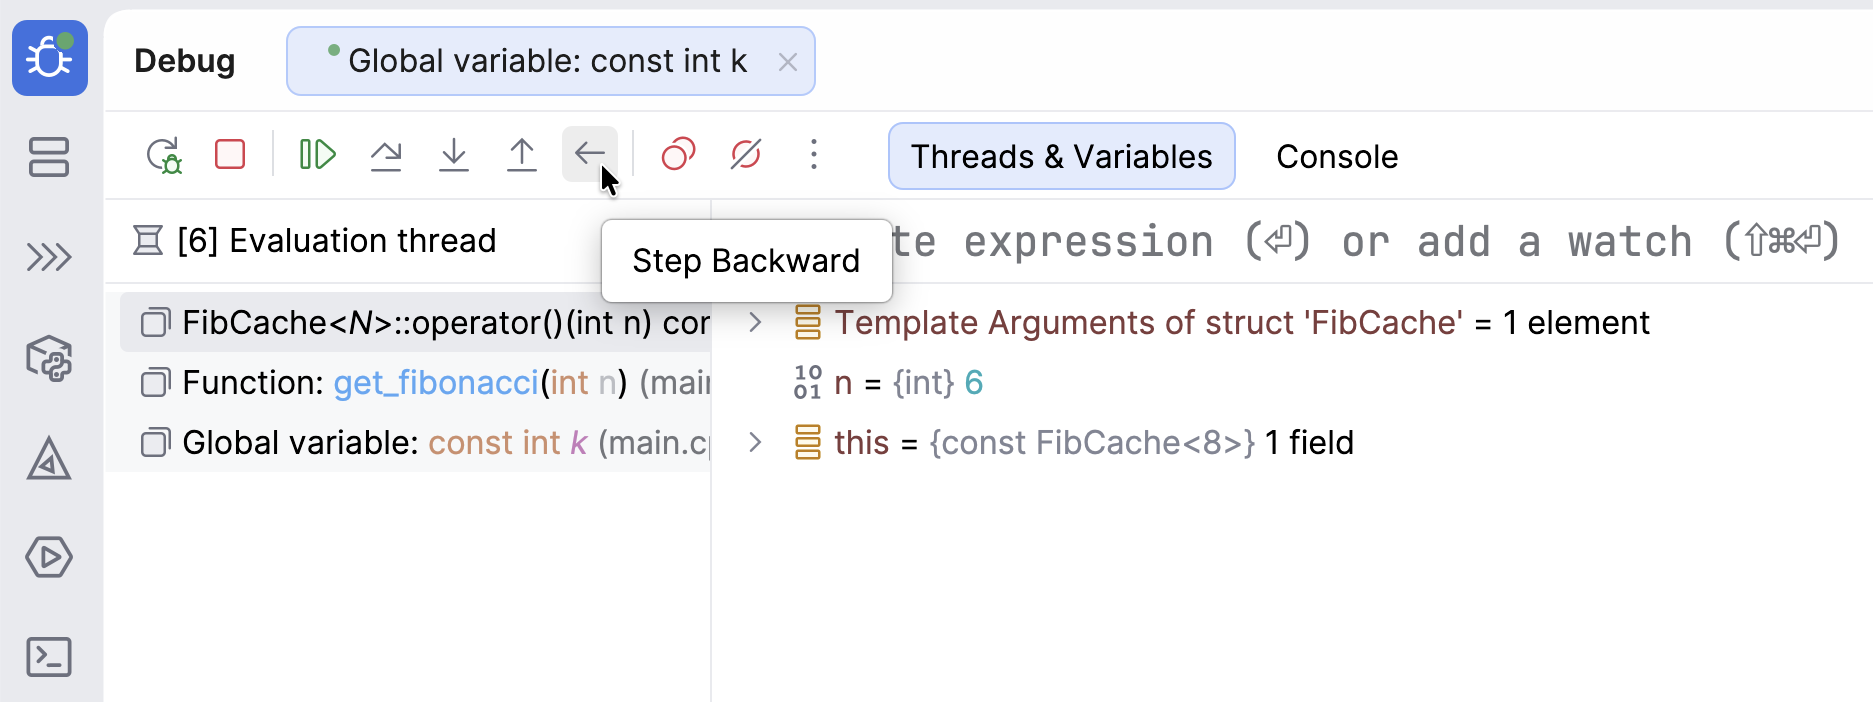The height and width of the screenshot is (702, 1873).
Task: Click the Step Backward arrow
Action: point(589,154)
